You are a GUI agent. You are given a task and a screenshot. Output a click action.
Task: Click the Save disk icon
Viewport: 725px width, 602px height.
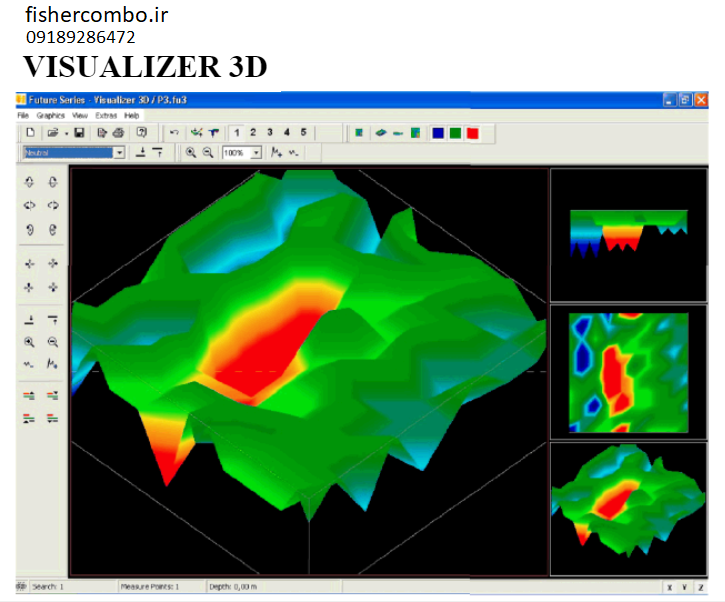coord(79,132)
